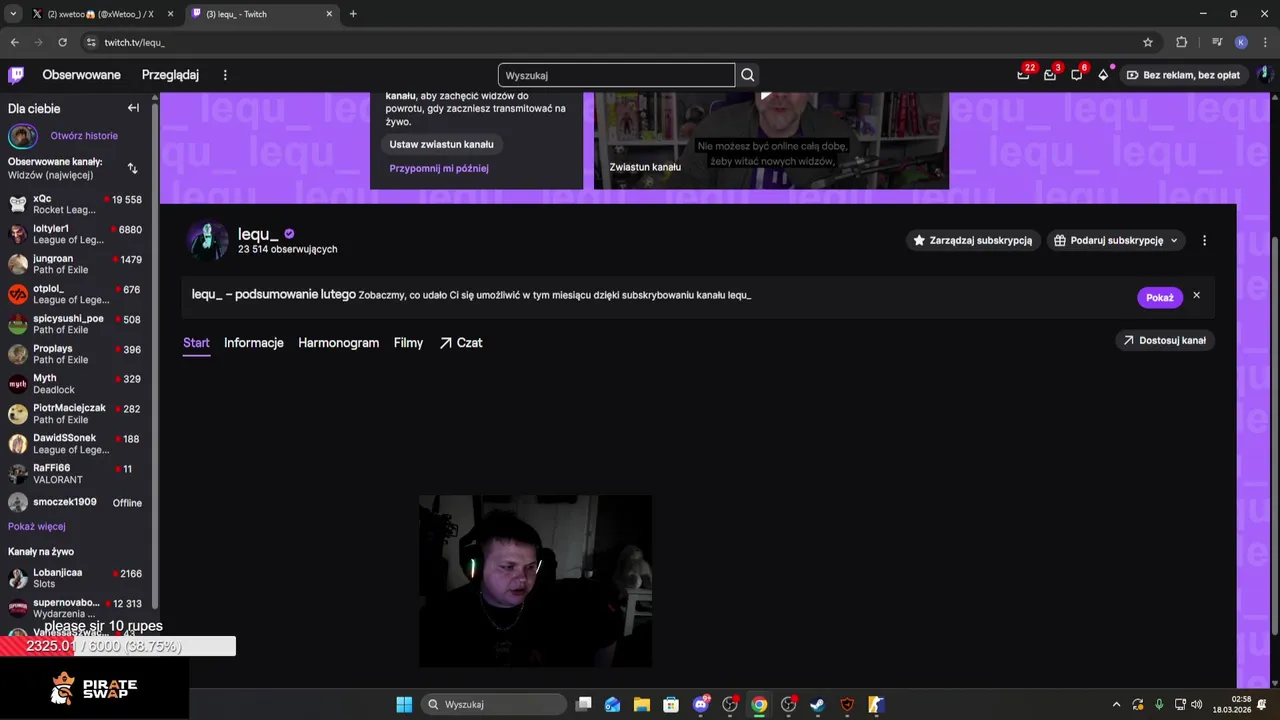Expand Podaruj subskrypcję dropdown

click(1174, 240)
